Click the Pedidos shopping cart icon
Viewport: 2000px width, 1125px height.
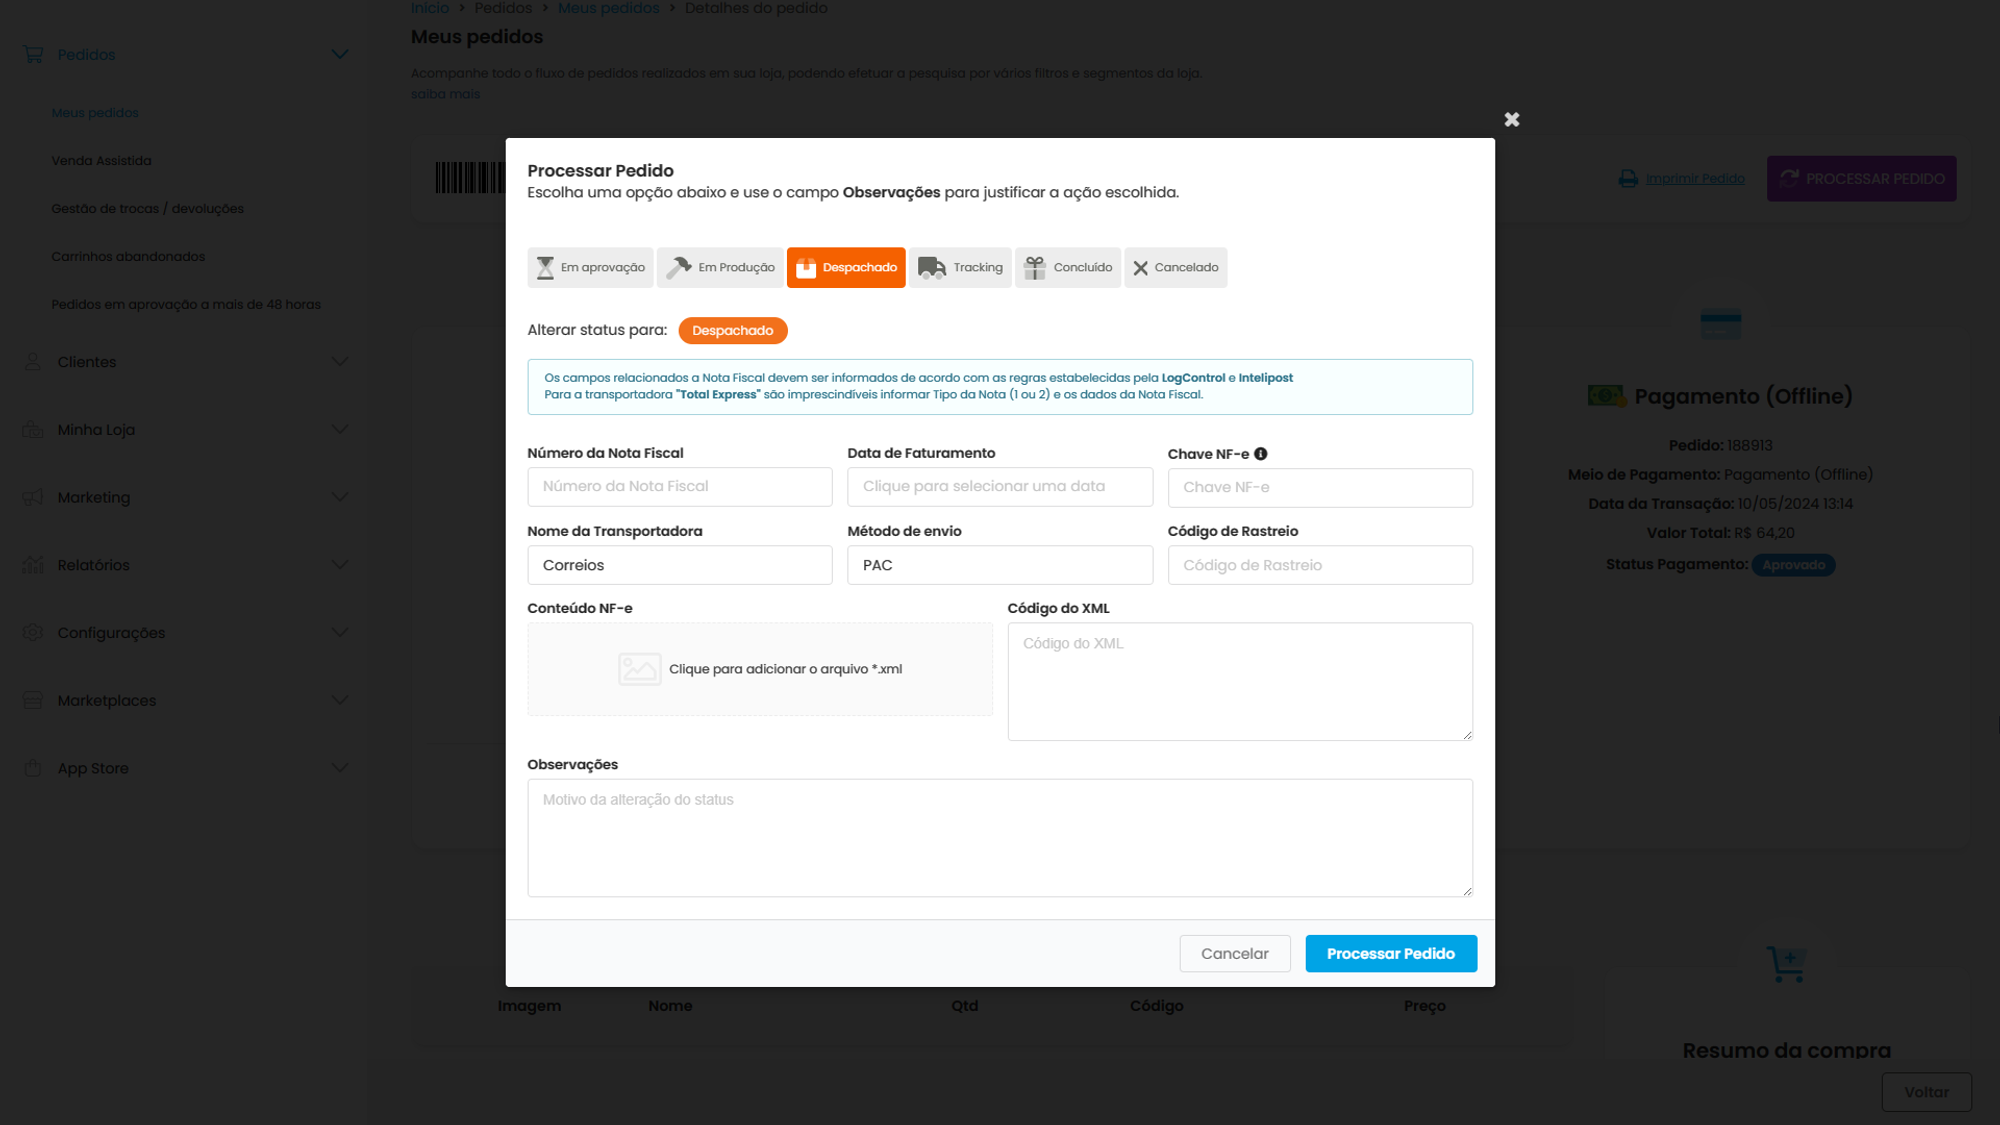click(33, 55)
